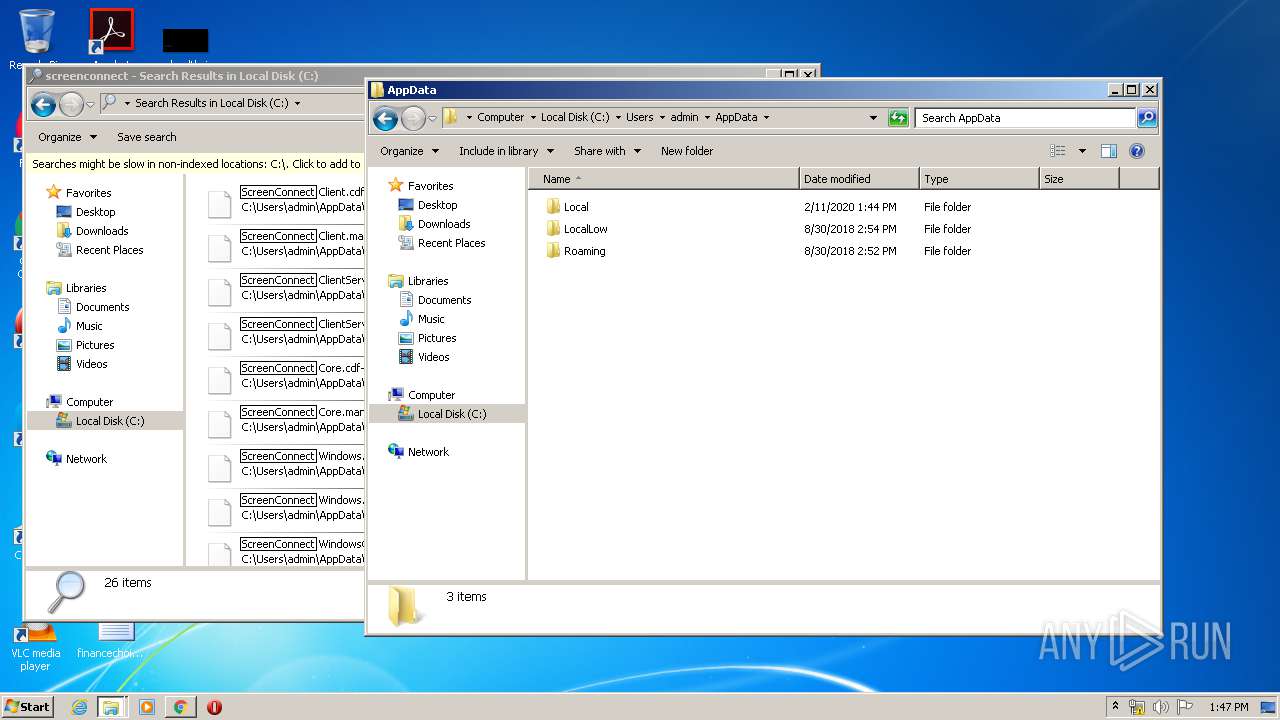Sort by Type column header

click(979, 179)
